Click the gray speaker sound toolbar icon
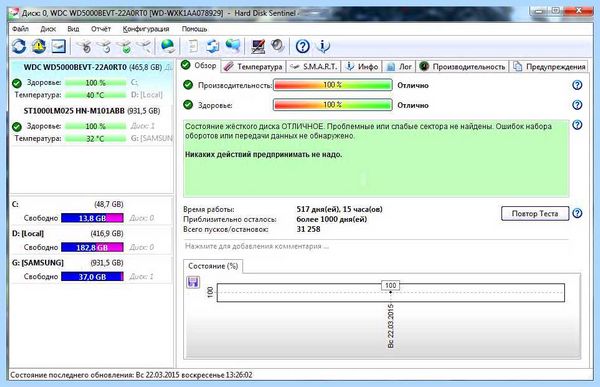The image size is (600, 387). (x=278, y=46)
